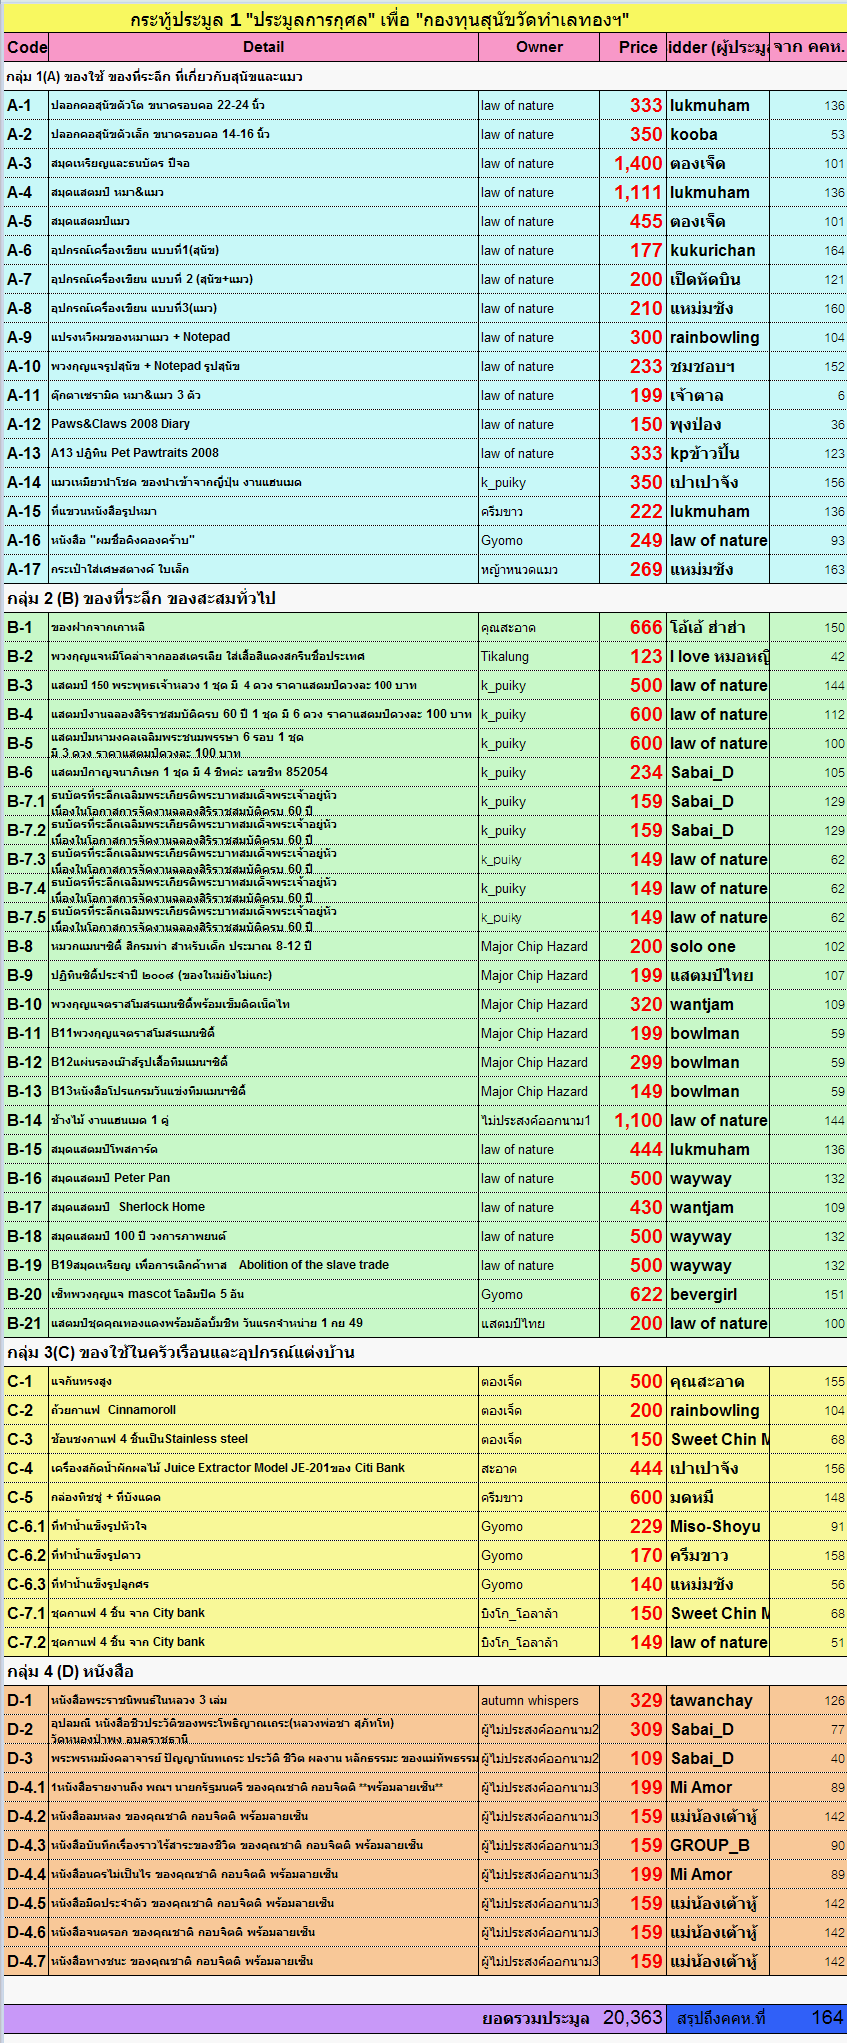Select owner "Gyomo" in row A-16
847x2043 pixels.
click(502, 540)
